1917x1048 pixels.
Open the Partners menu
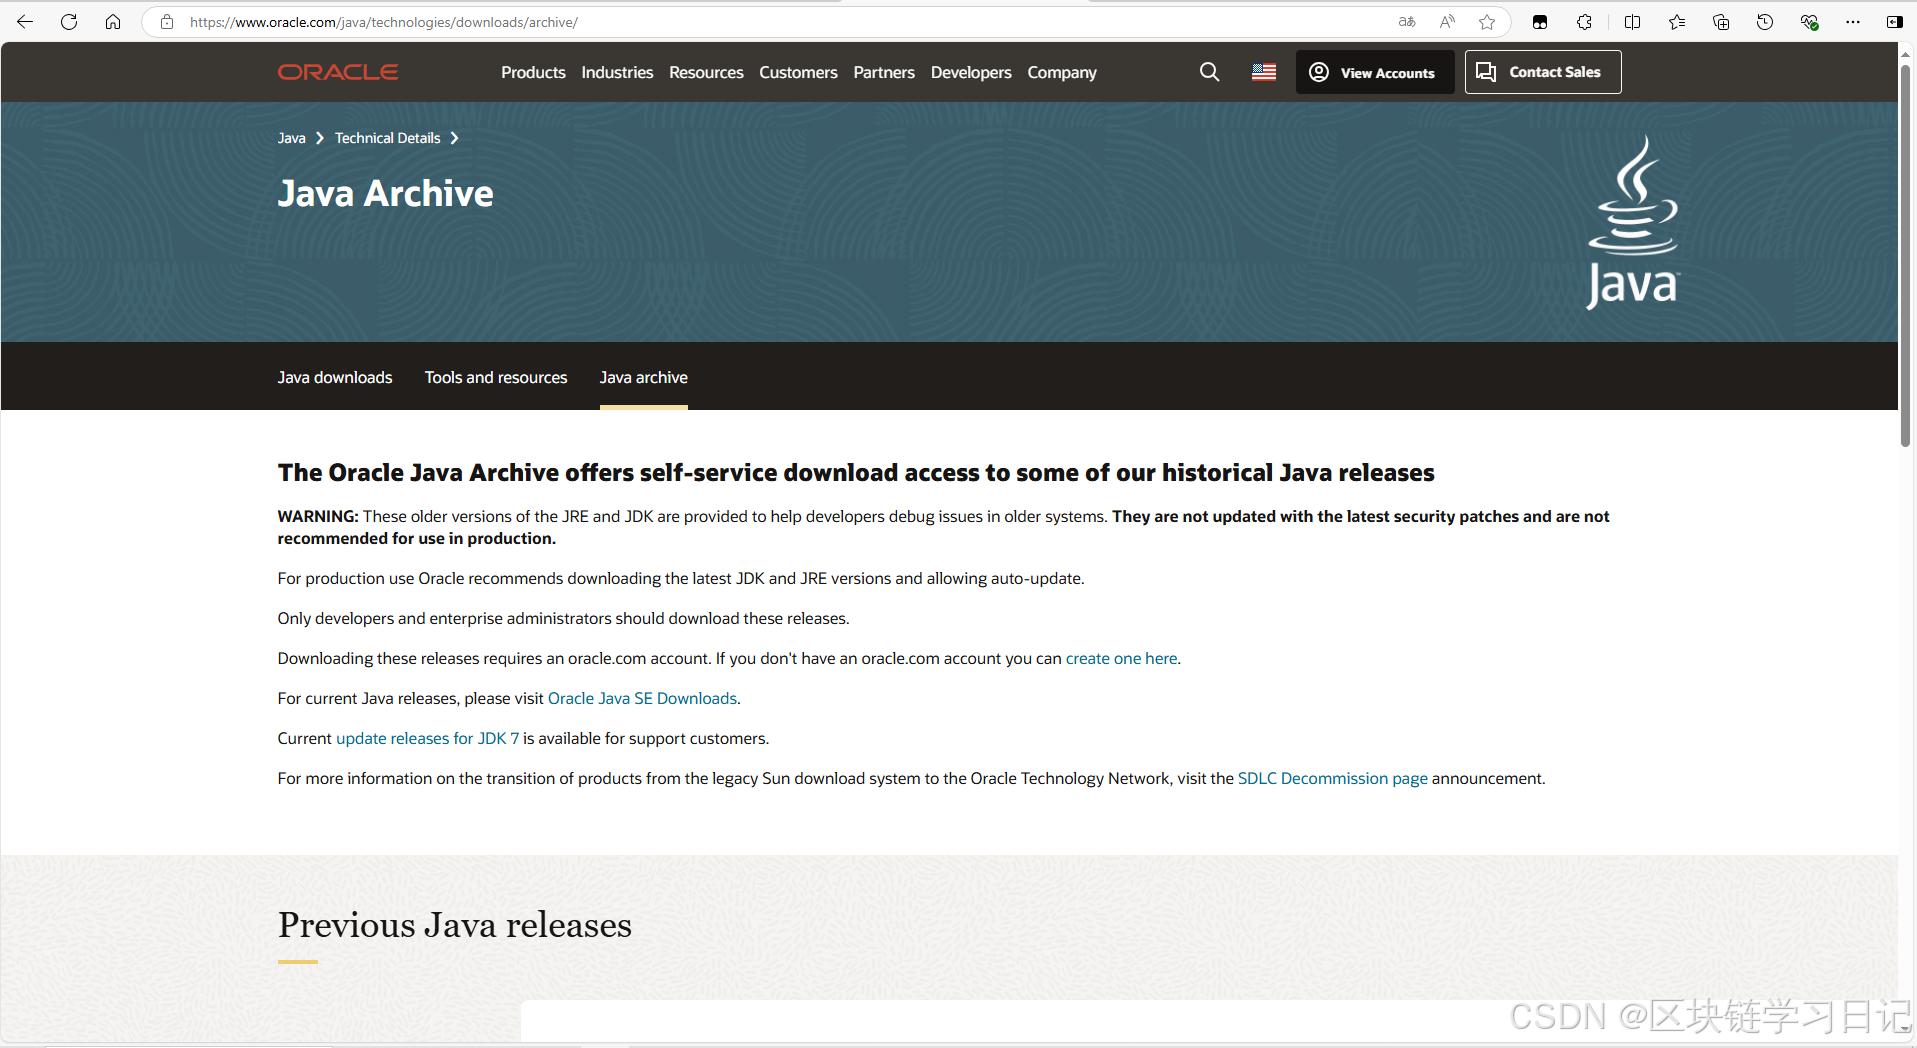884,72
